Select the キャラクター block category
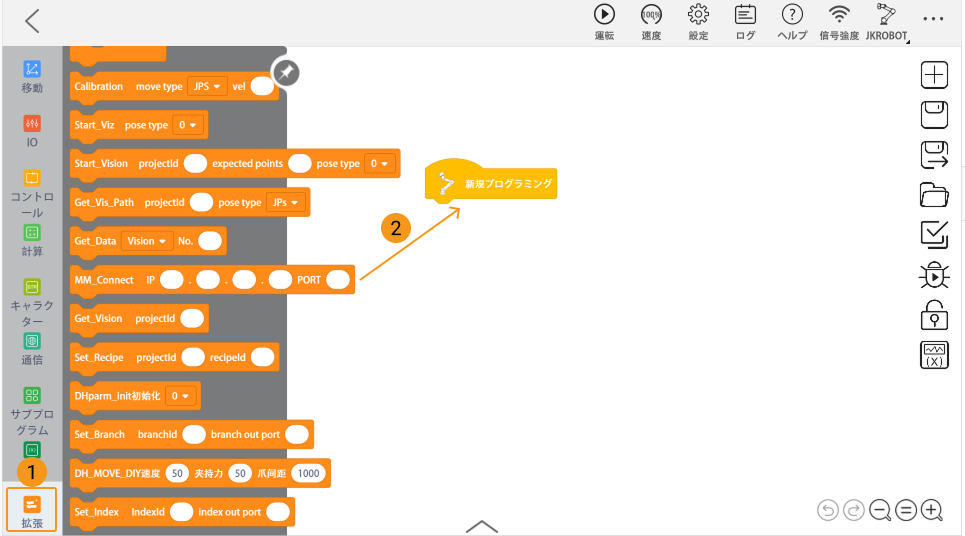Screen dimensions: 965x536 click(x=32, y=303)
